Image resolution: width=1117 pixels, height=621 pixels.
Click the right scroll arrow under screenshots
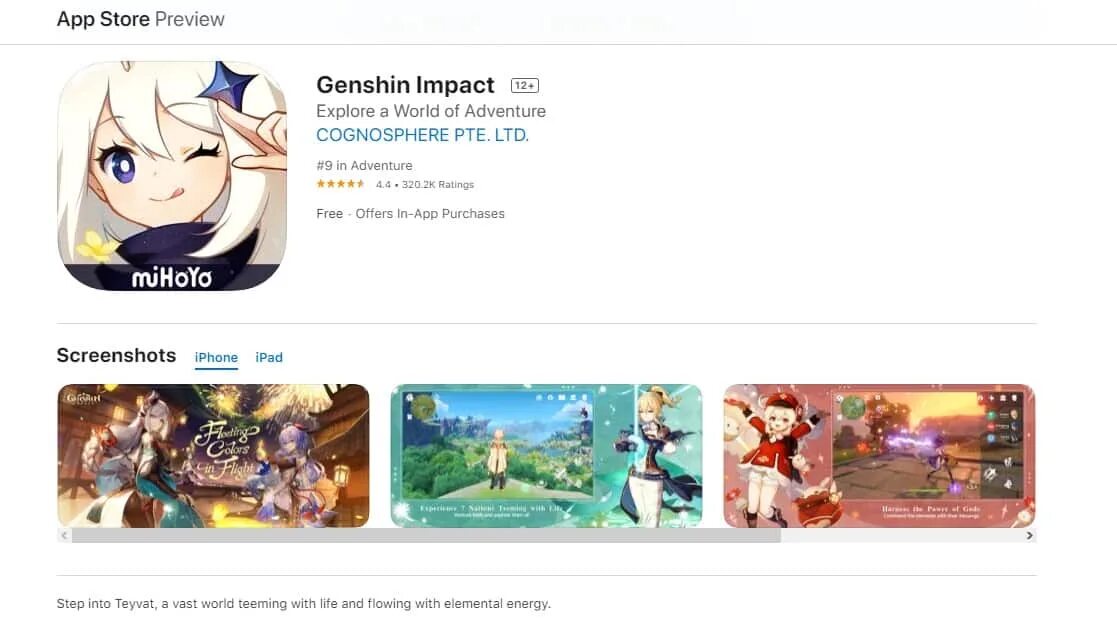click(1029, 536)
